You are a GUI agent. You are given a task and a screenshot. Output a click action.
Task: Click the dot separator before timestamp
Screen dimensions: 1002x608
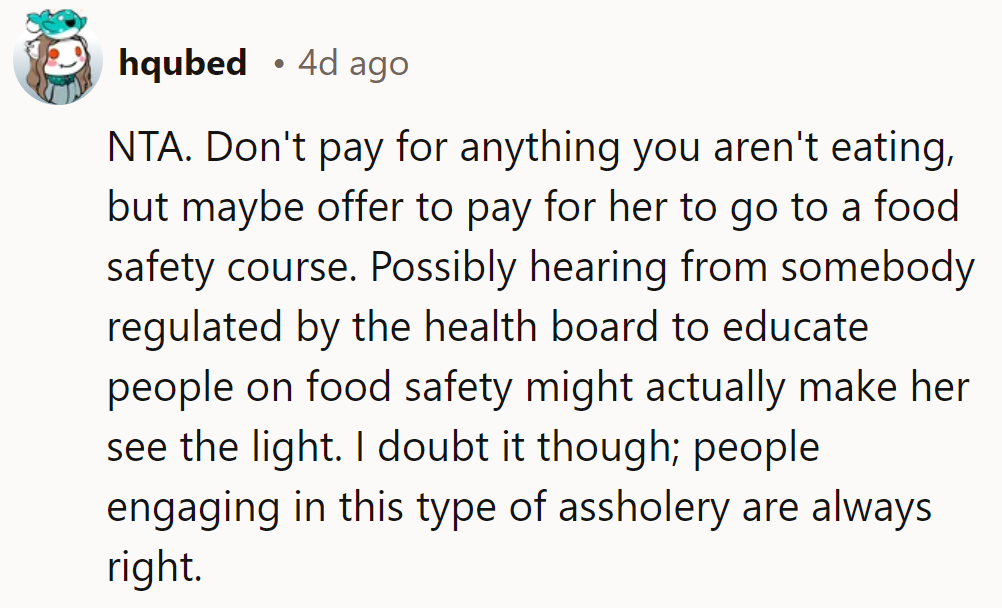279,65
